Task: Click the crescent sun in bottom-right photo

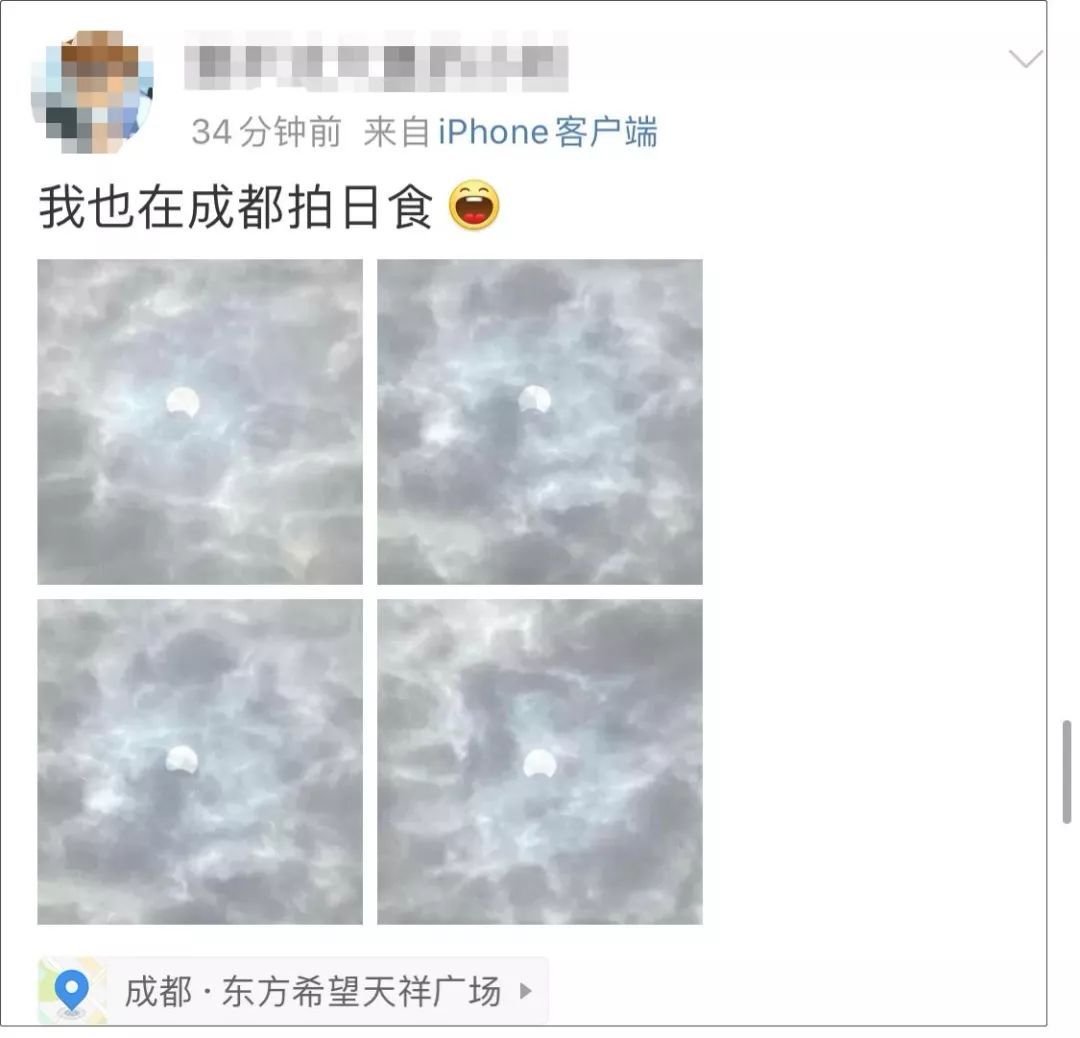Action: tap(539, 764)
